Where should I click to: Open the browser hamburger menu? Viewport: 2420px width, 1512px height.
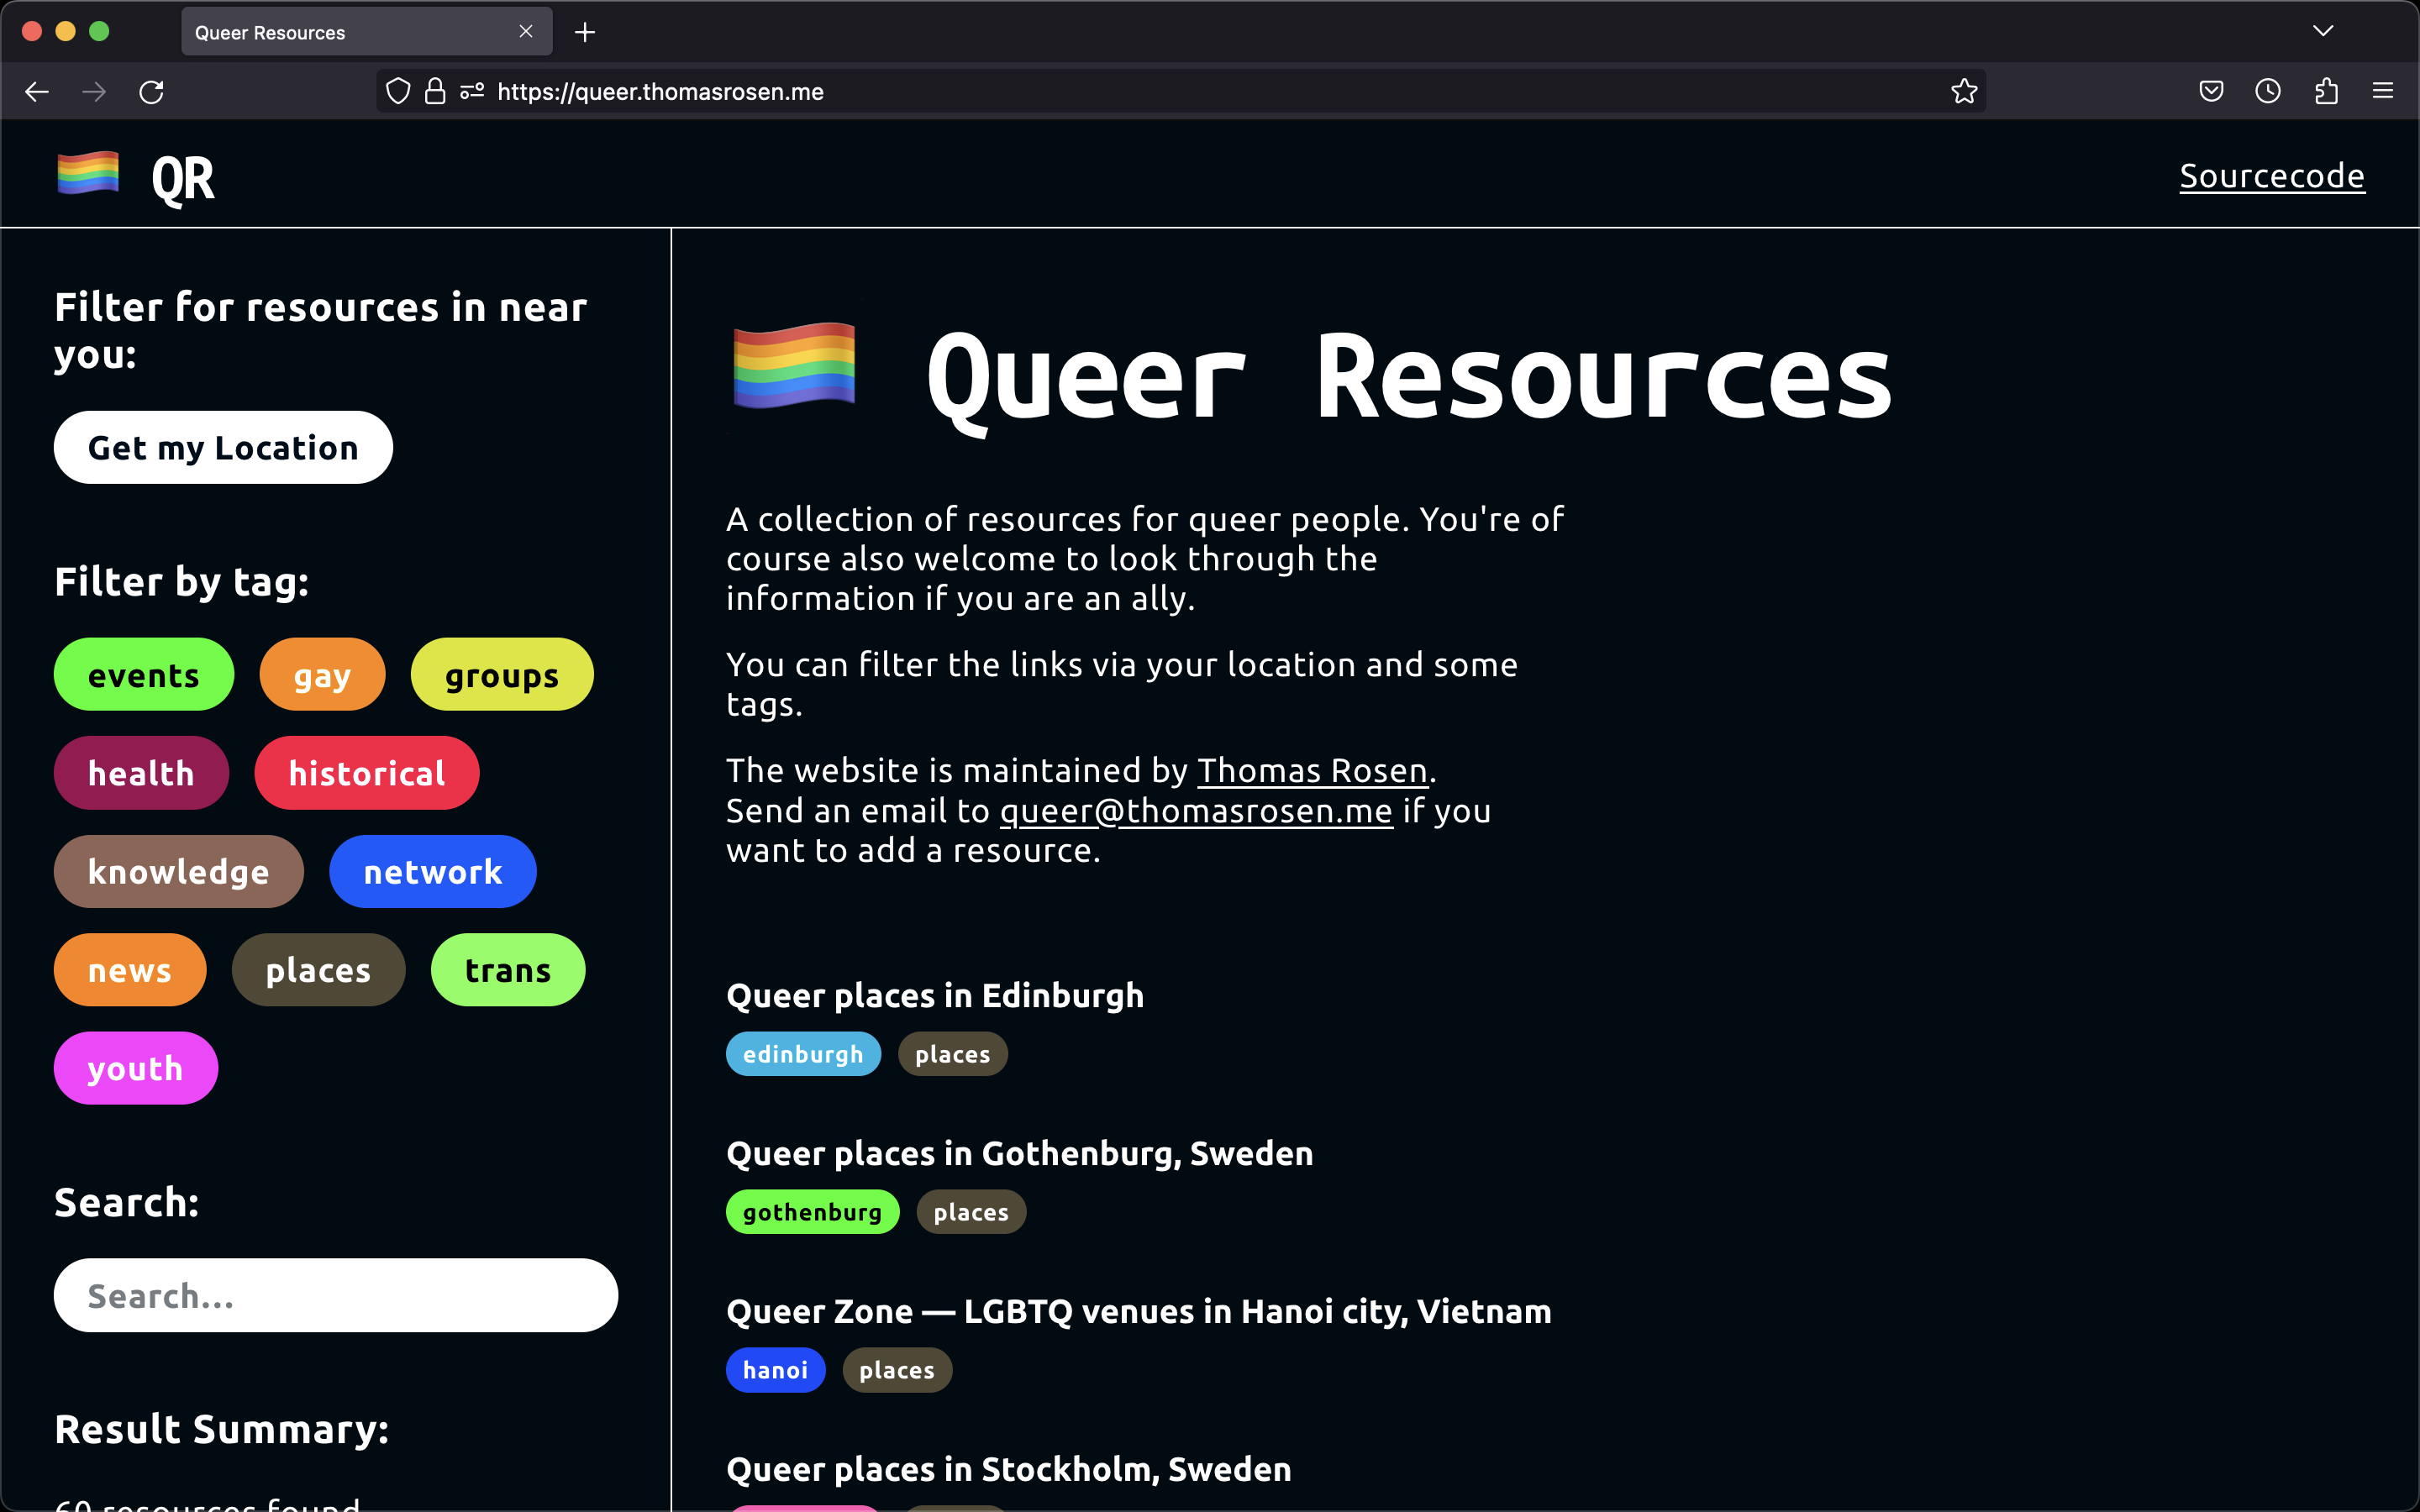pyautogui.click(x=2383, y=92)
